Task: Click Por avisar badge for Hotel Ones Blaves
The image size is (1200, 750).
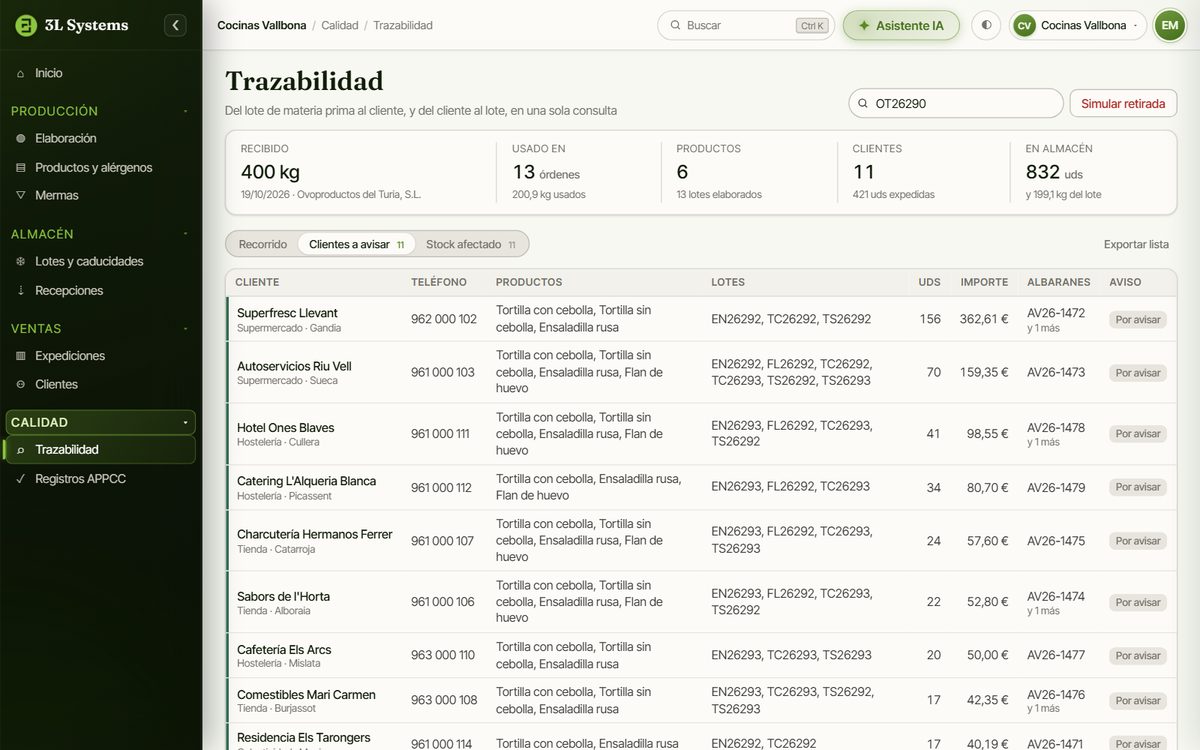Action: (1138, 434)
